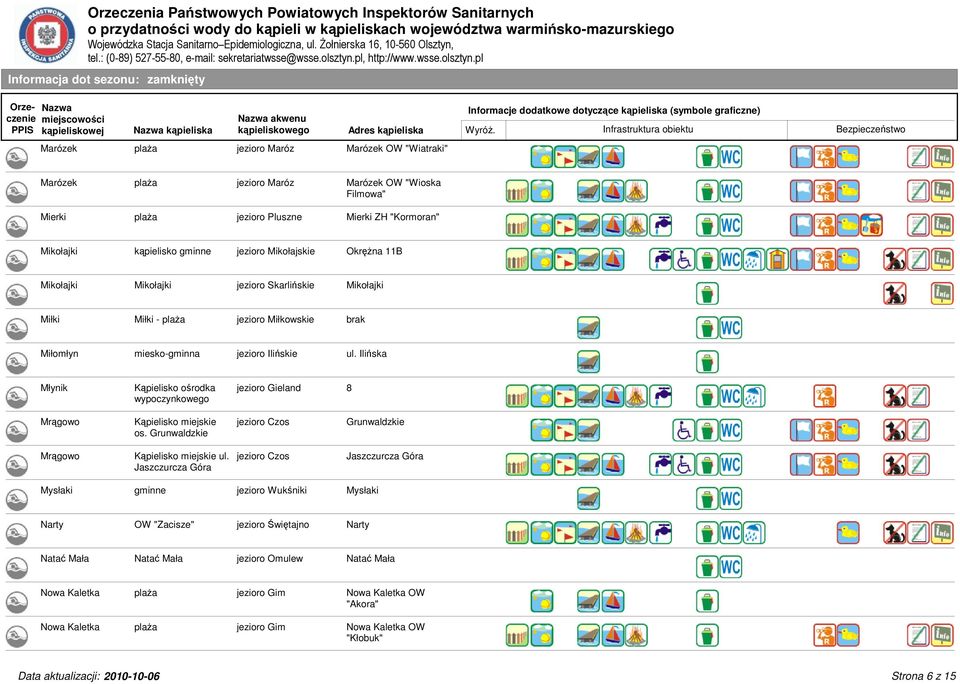Click the campfire icon in Marózek "Wioska Filmowa" row

[x=637, y=191]
